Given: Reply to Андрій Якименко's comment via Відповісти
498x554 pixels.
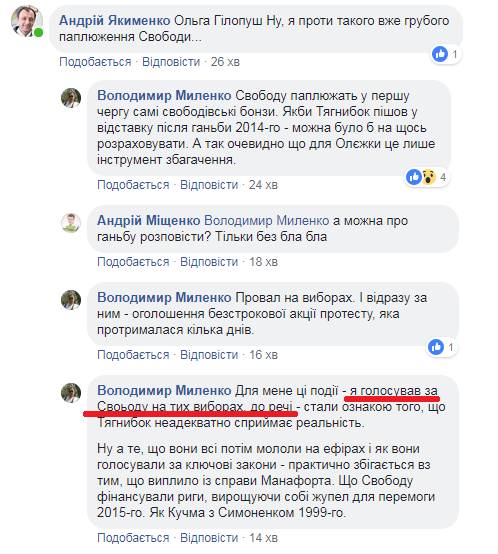Looking at the screenshot, I should 171,62.
